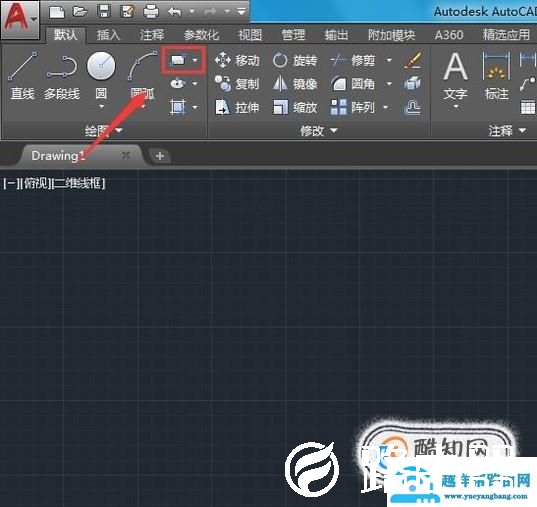Viewport: 537px width, 507px height.
Task: Expand the 修改 panel title
Action: (x=319, y=131)
